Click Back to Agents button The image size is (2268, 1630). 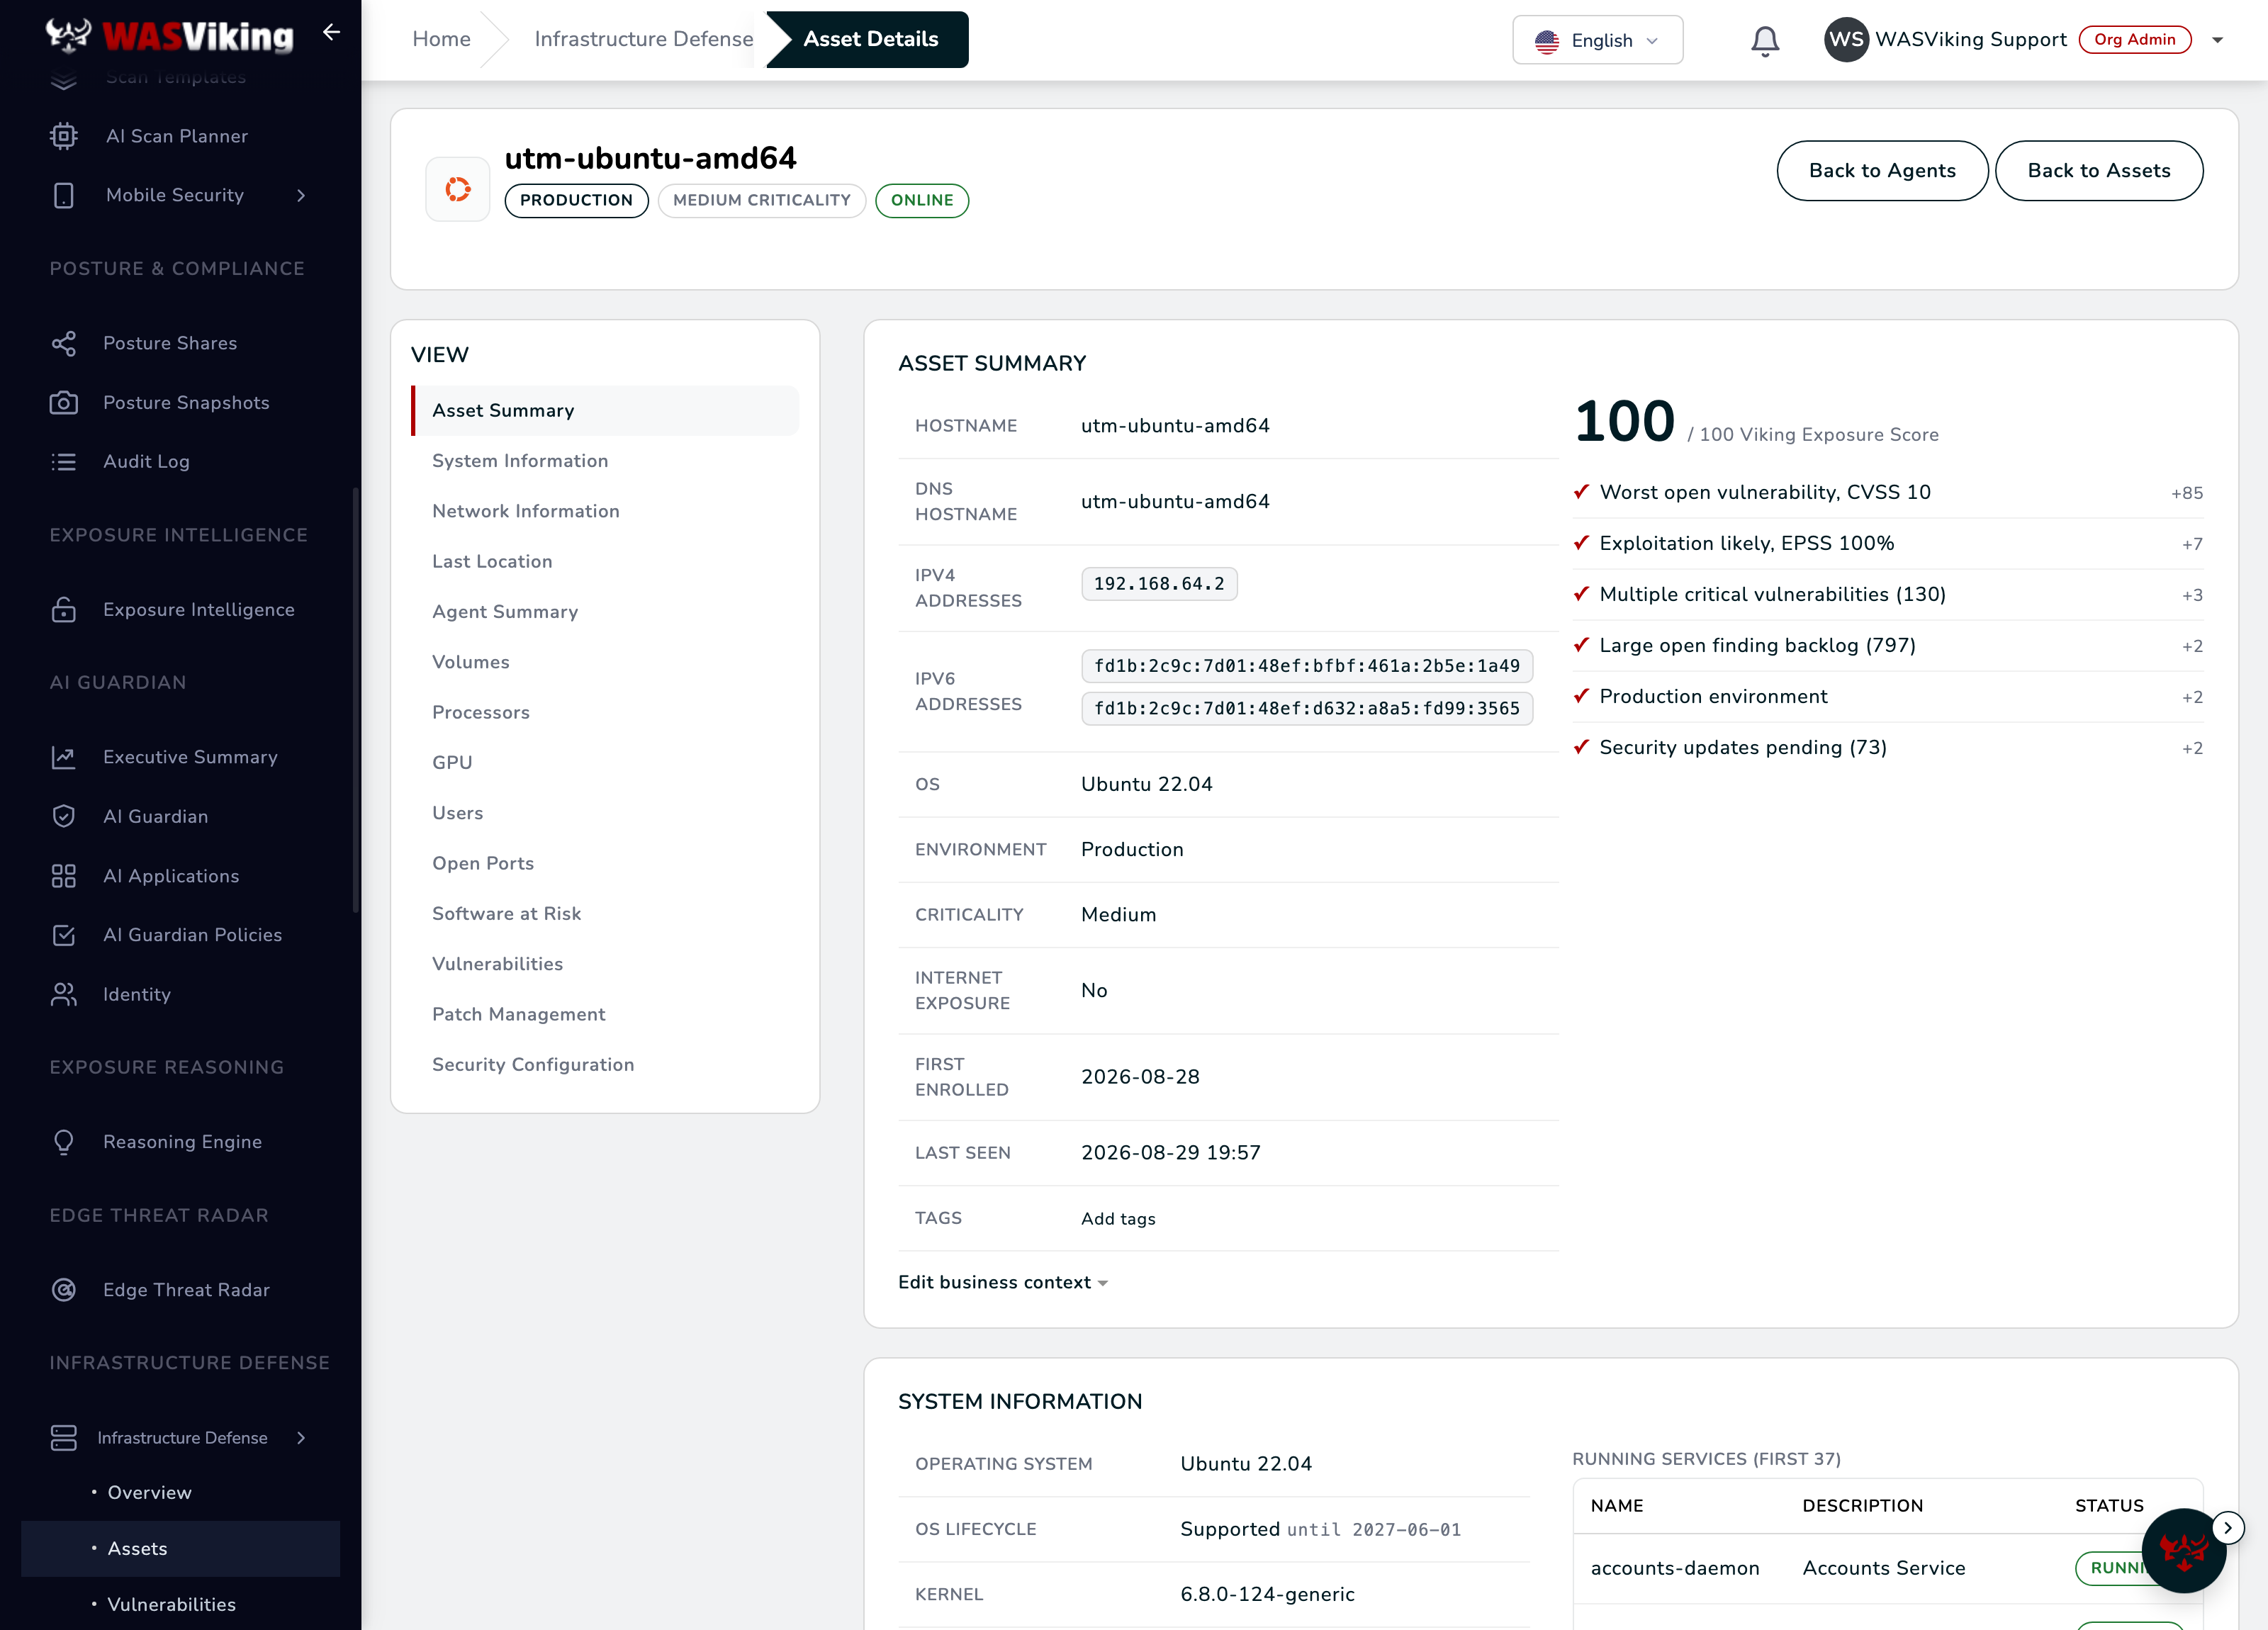1882,171
